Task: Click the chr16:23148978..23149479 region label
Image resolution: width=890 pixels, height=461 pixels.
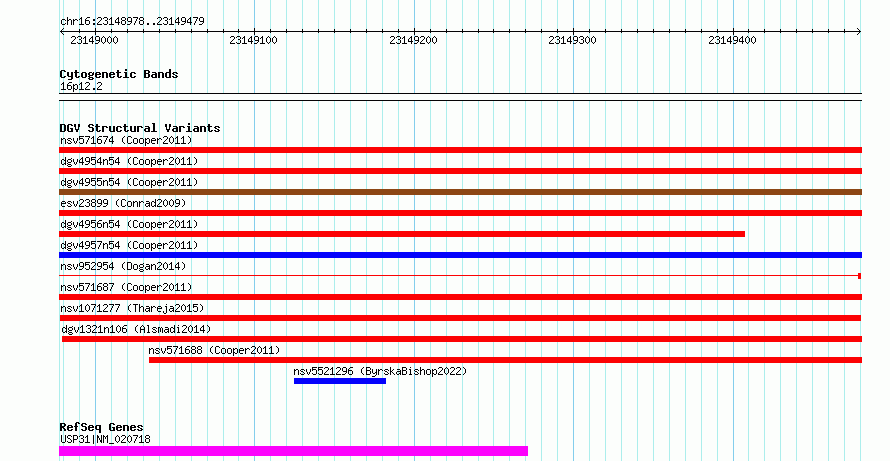Action: [x=132, y=21]
